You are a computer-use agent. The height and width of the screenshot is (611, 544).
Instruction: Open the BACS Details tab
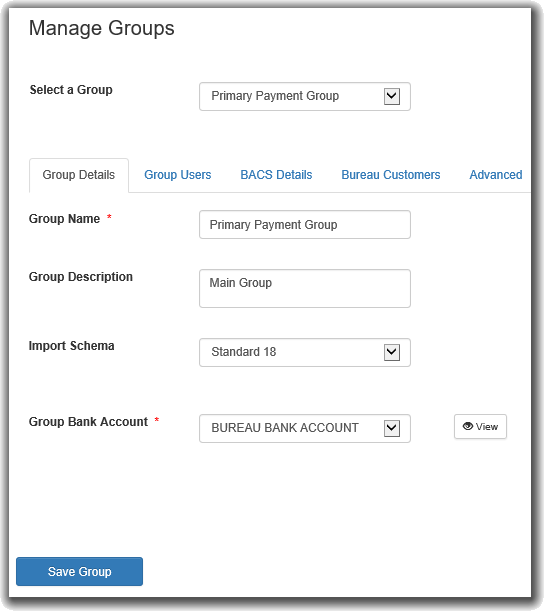[x=276, y=175]
